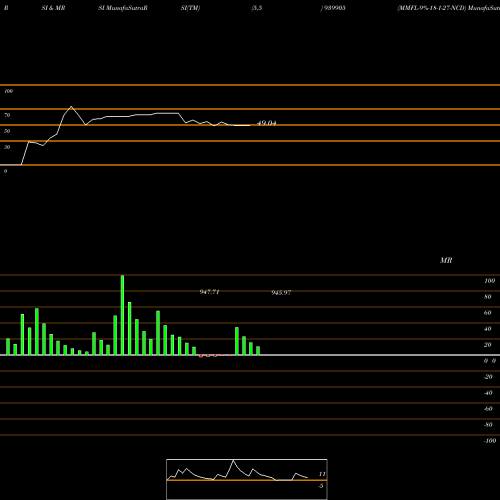The height and width of the screenshot is (500, 500).
Task: Click the -100 label on MR axis
Action: pyautogui.click(x=490, y=441)
